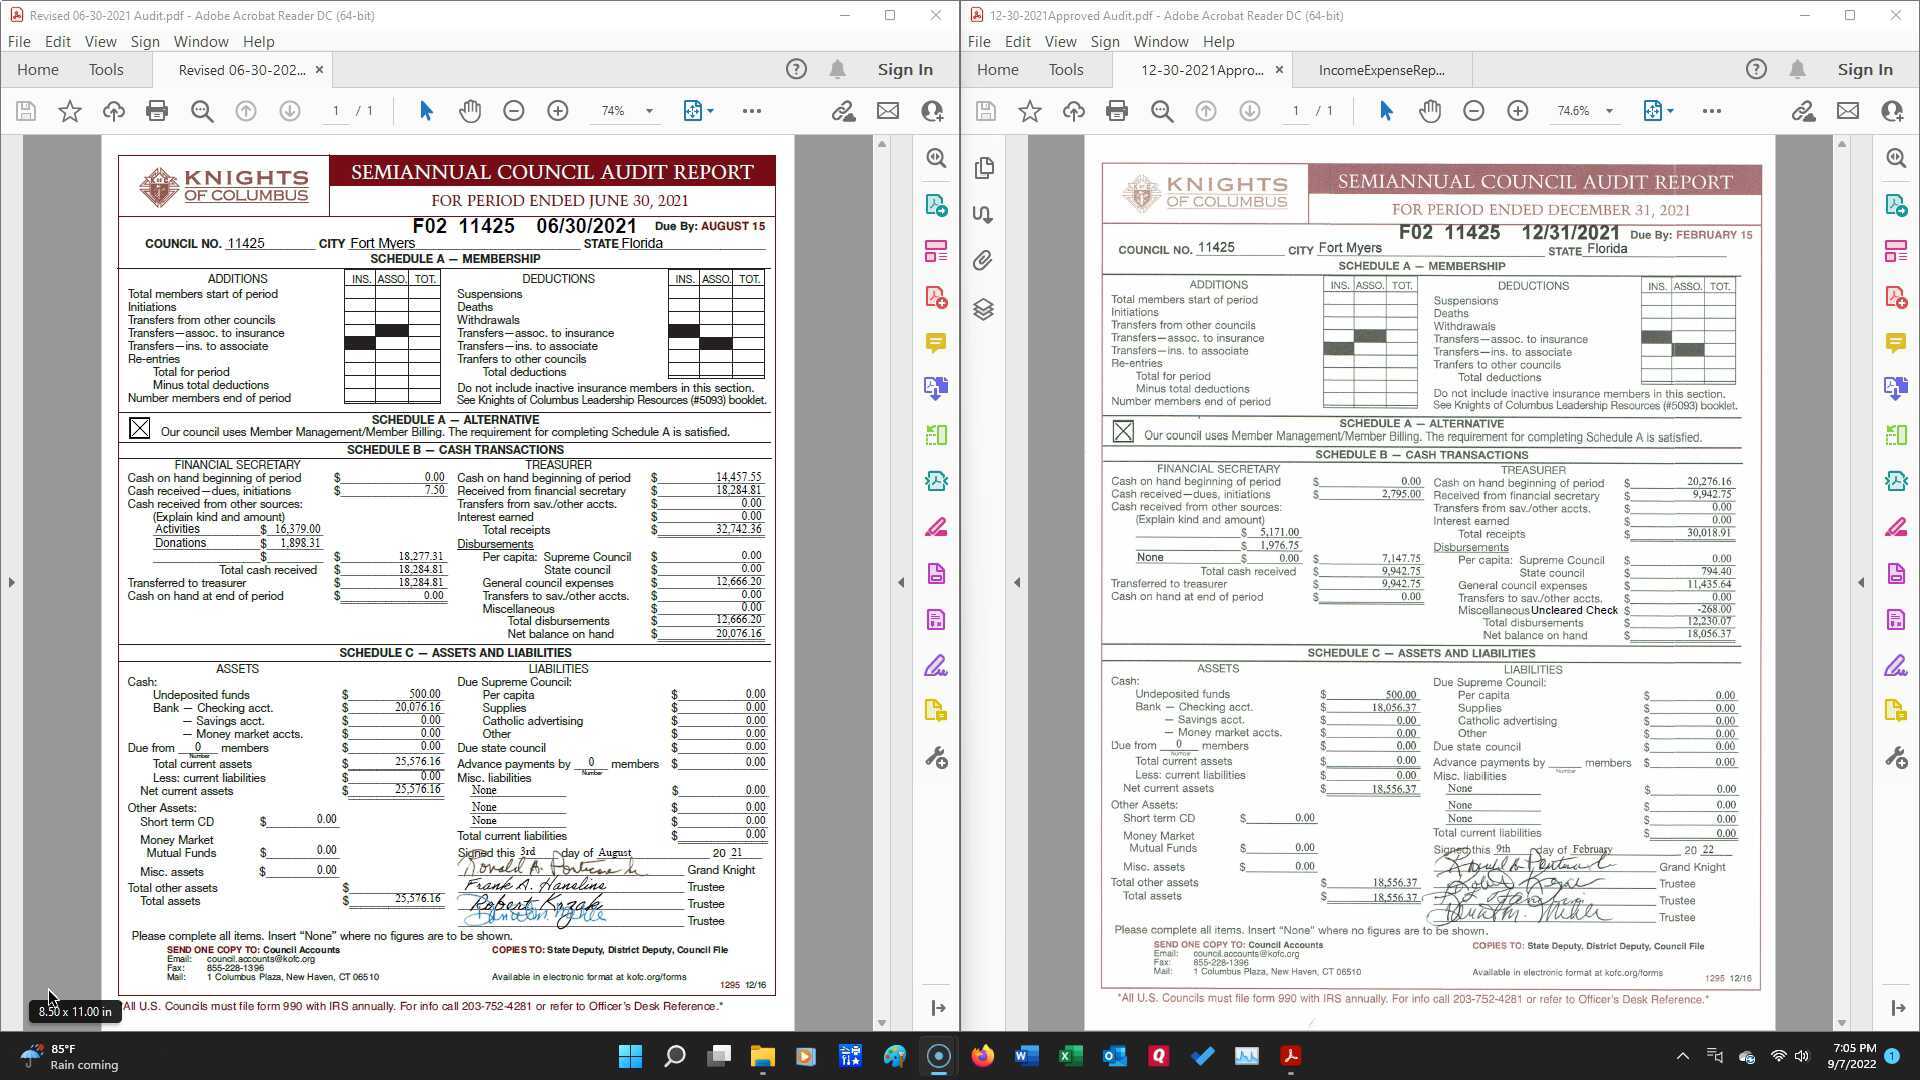Open the 74.6% zoom dropdown in right window

(x=1609, y=111)
